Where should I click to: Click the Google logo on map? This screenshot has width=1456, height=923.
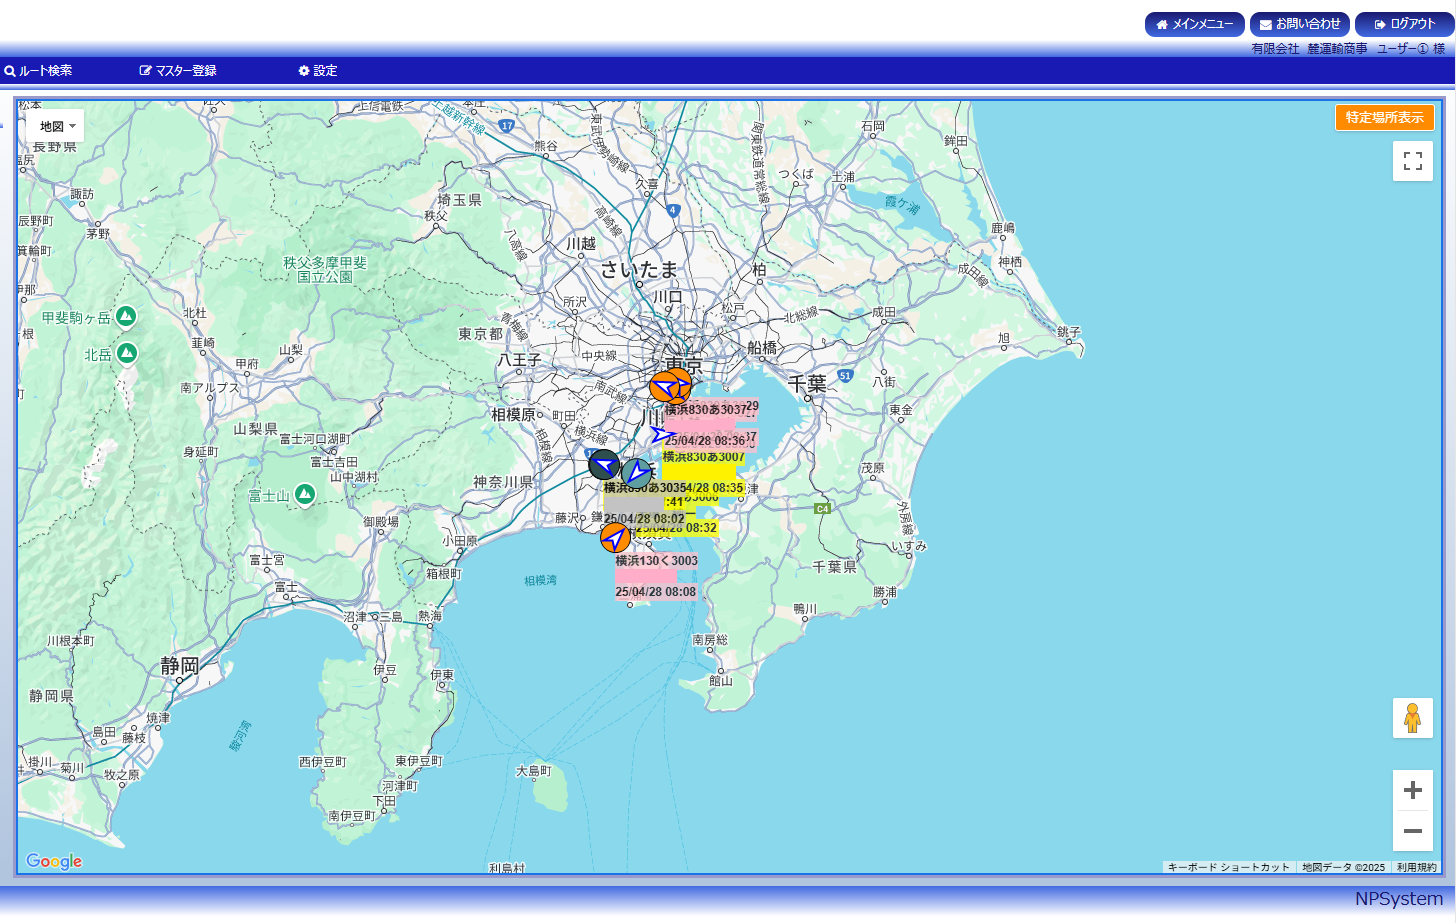click(54, 861)
